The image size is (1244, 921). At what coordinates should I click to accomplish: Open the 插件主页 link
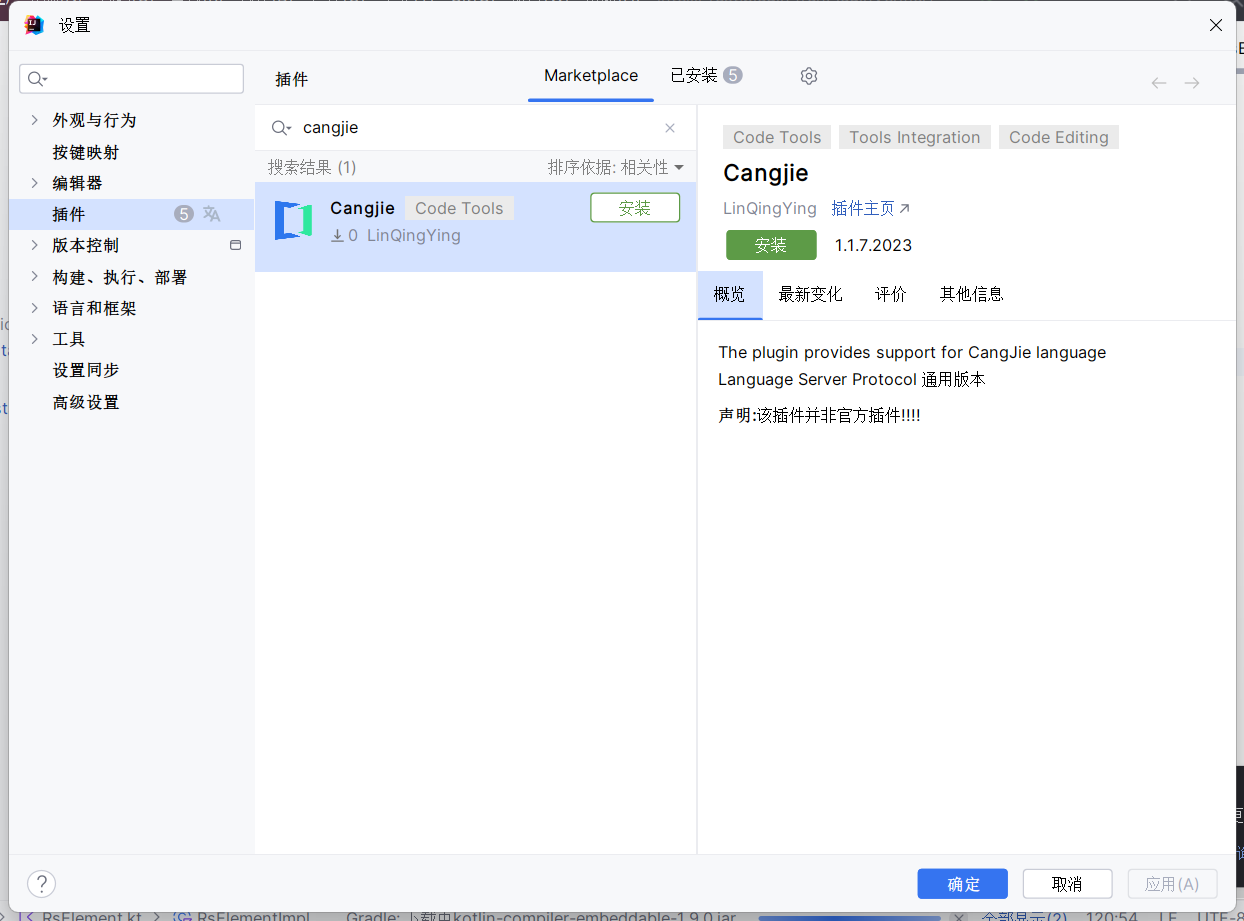871,208
